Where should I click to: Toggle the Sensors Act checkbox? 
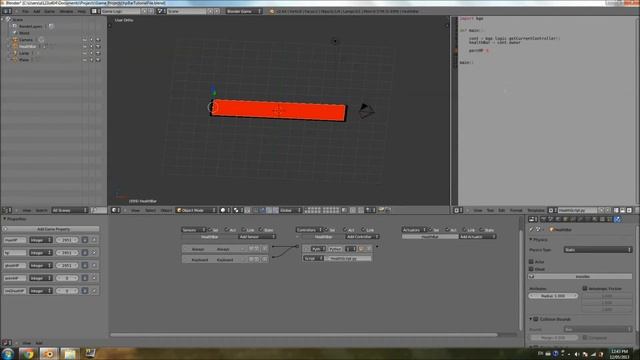[230, 230]
